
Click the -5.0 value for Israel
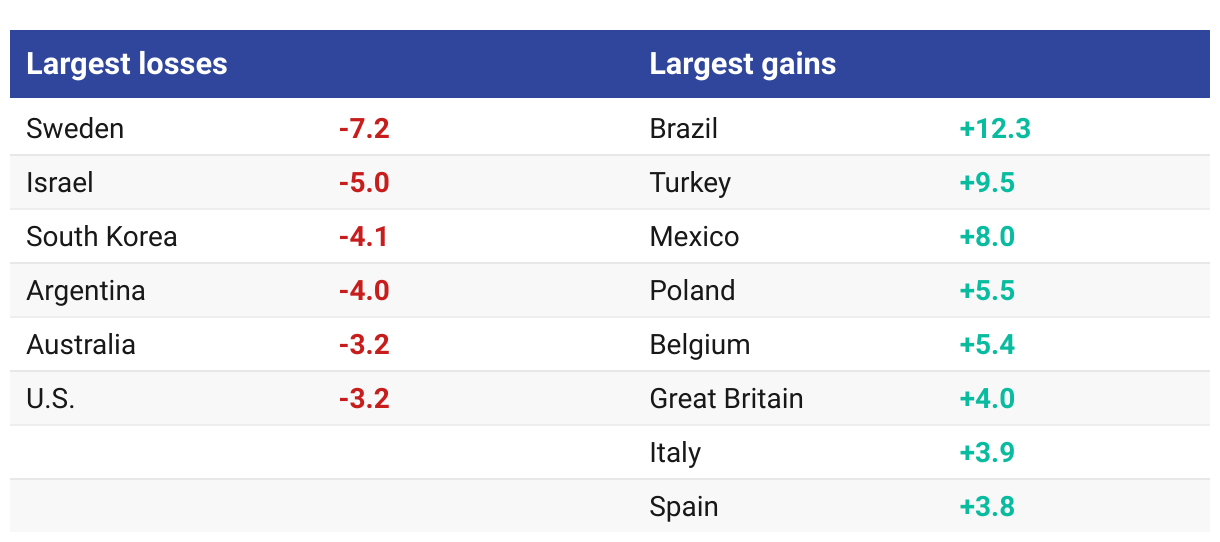pos(364,183)
